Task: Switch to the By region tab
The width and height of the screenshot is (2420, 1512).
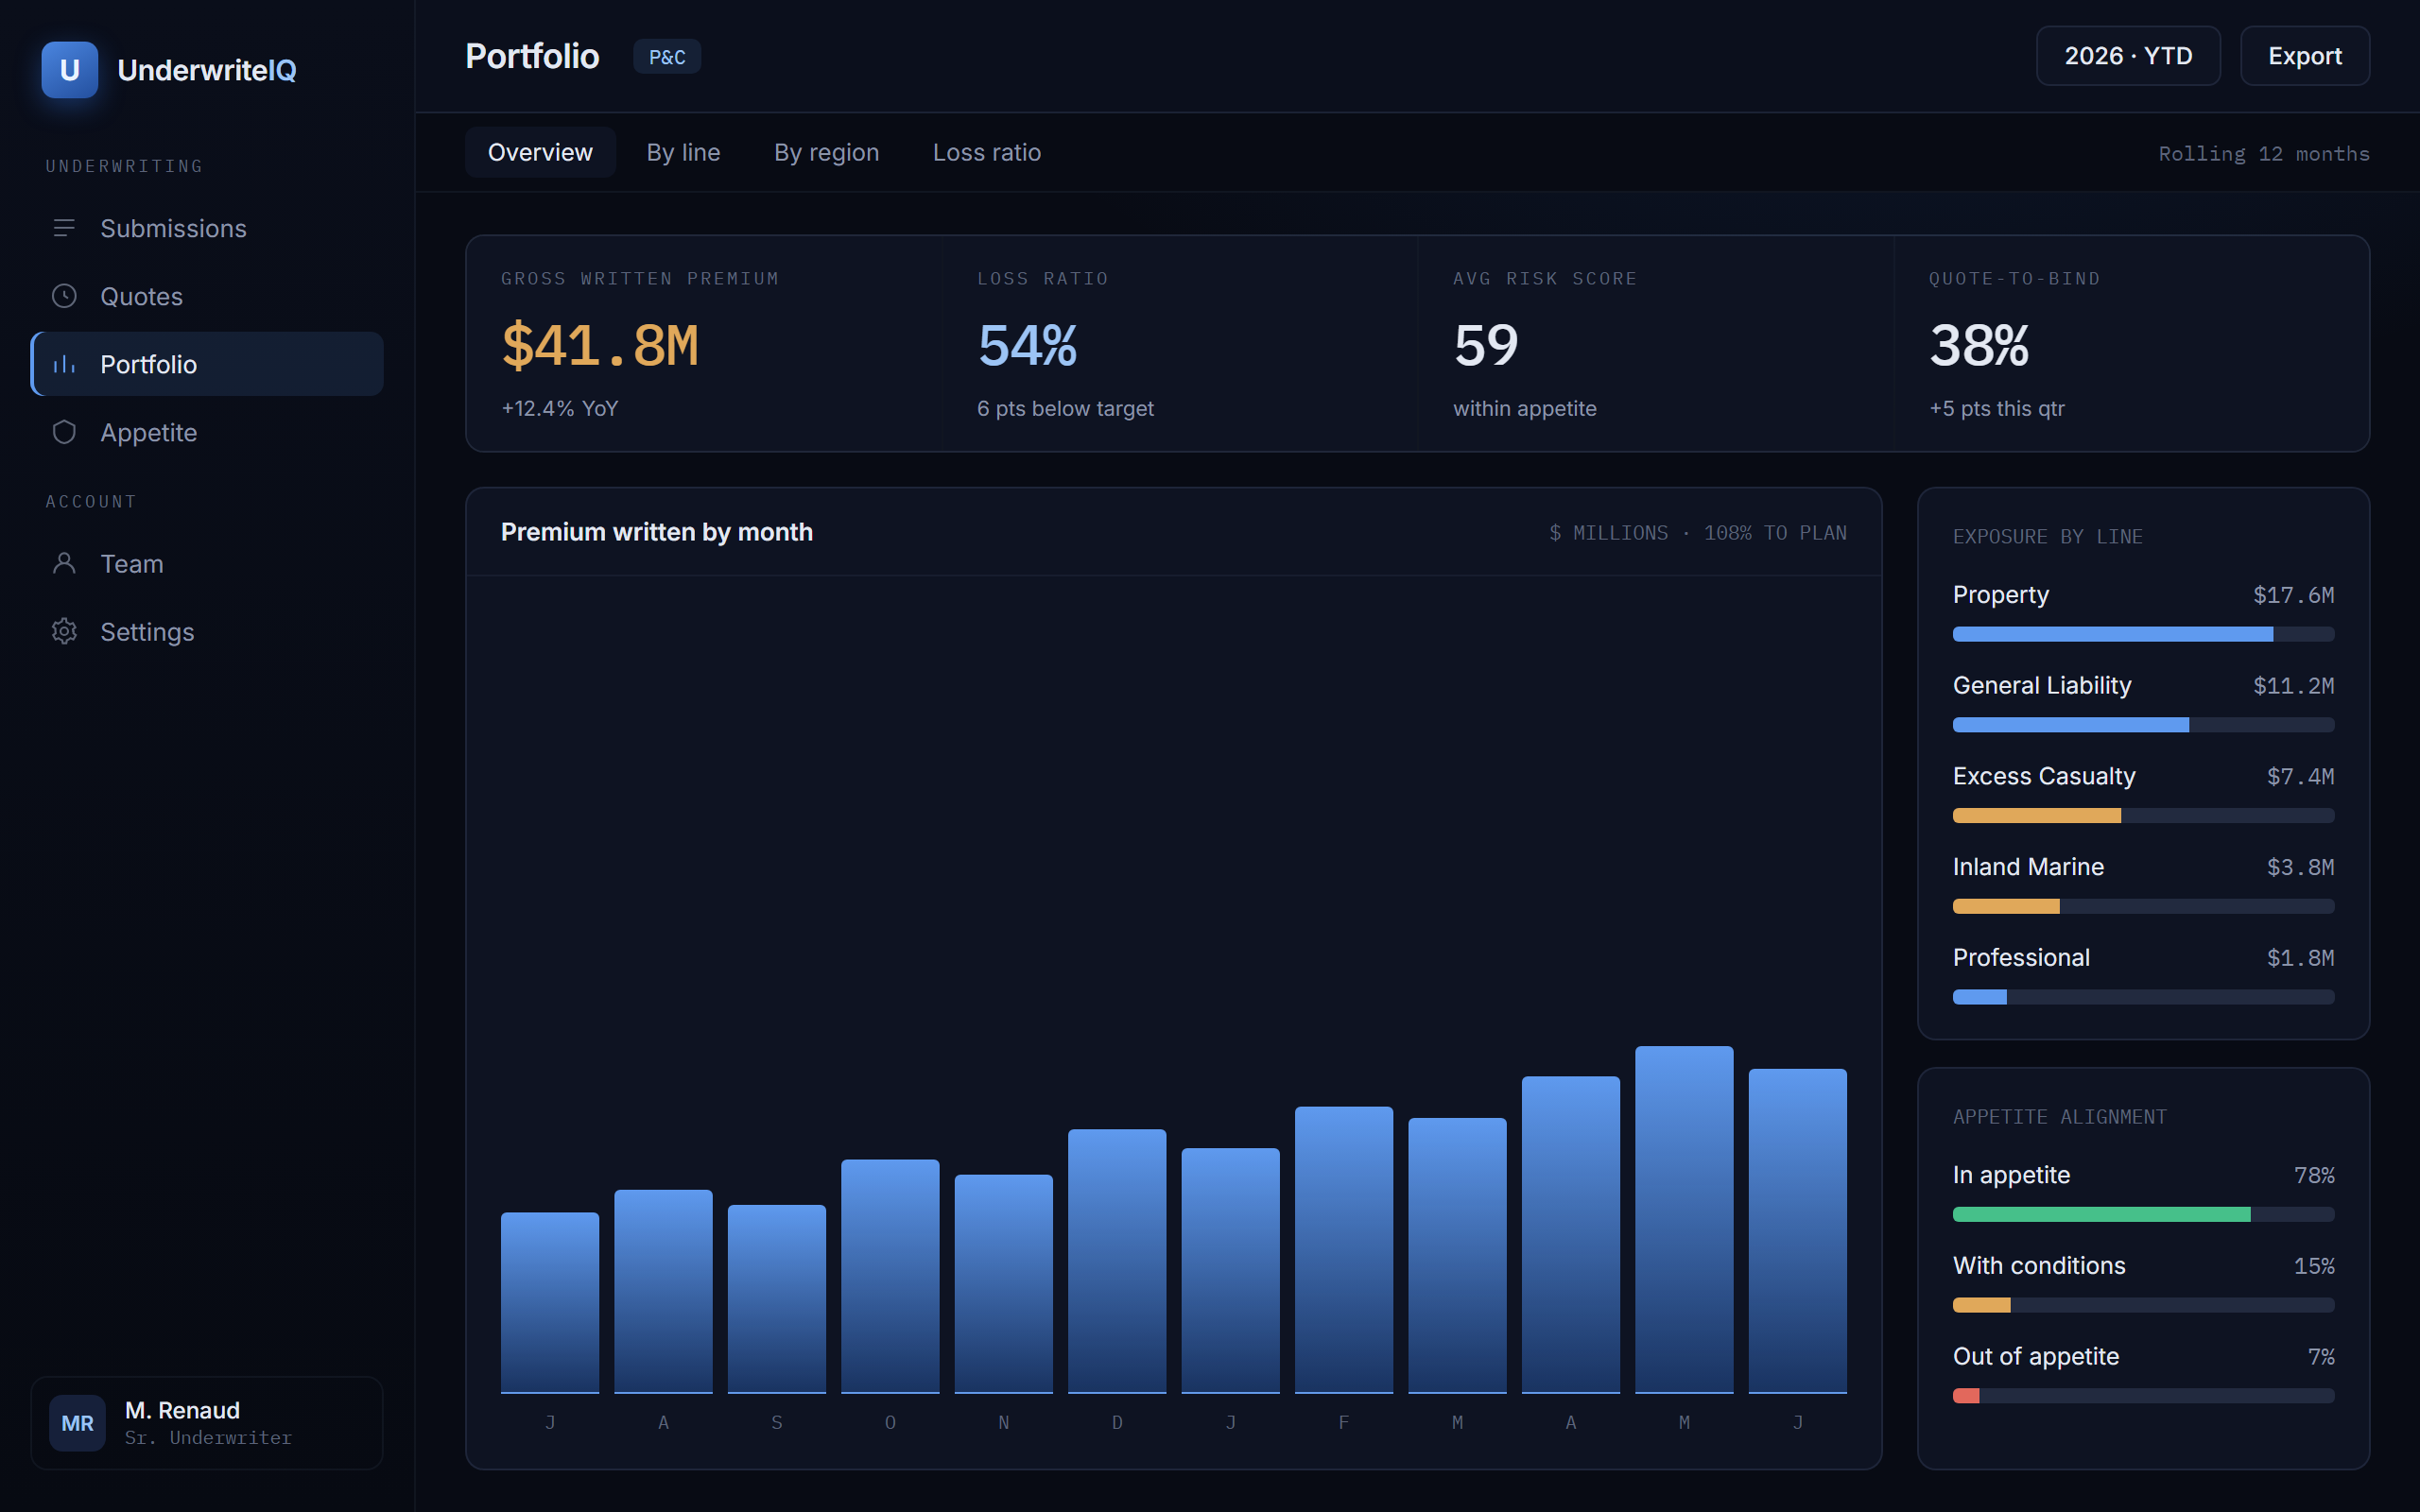Action: pyautogui.click(x=826, y=152)
